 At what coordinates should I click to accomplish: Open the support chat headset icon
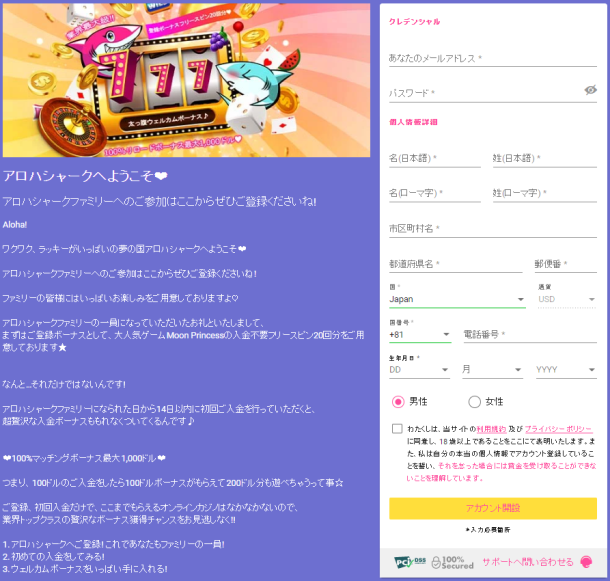586,562
